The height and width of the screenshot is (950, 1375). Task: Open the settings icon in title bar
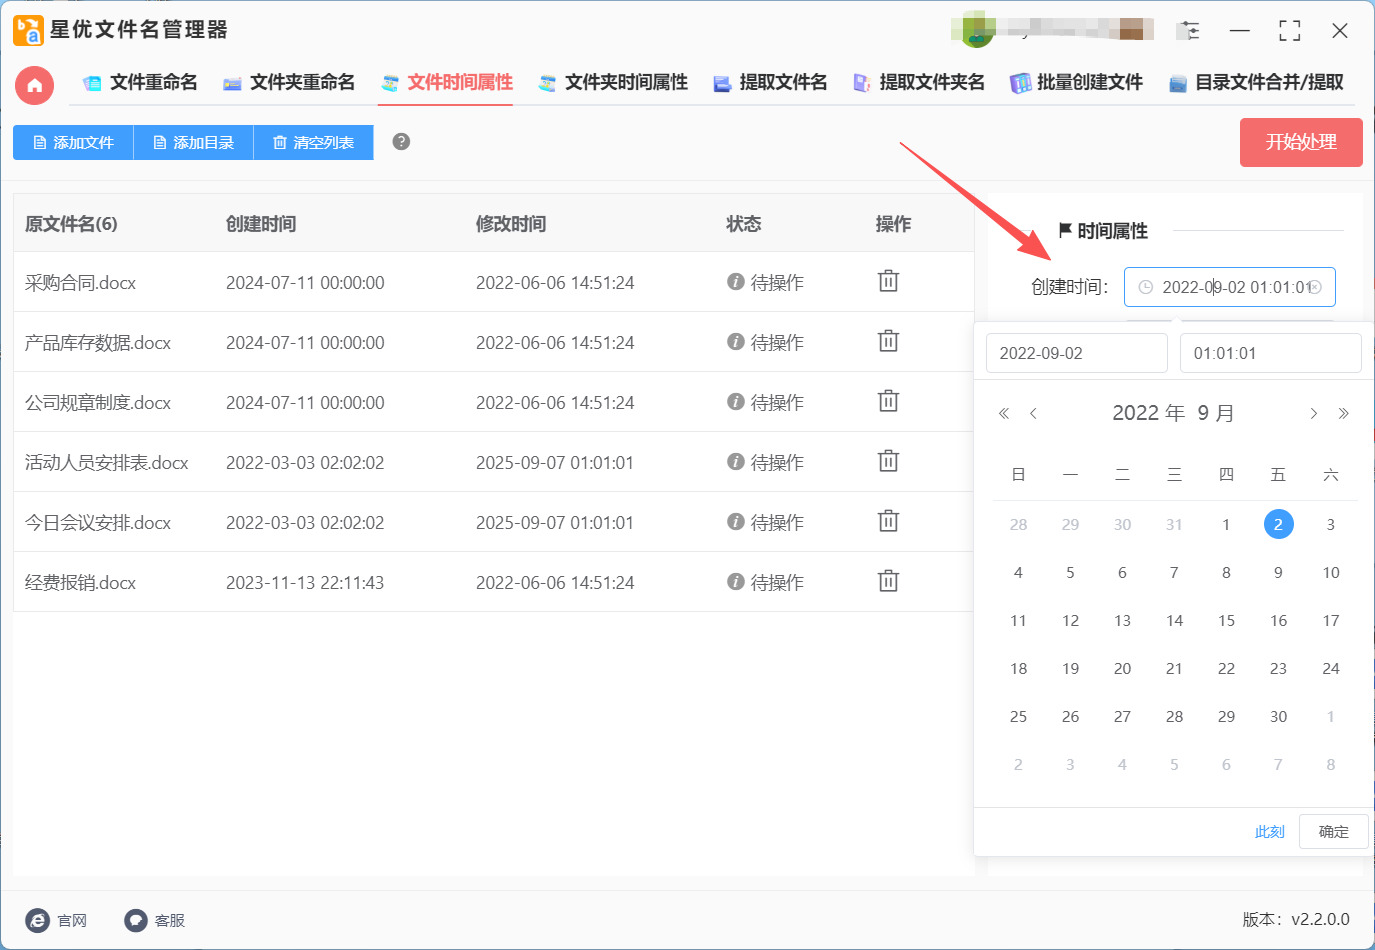(1188, 31)
